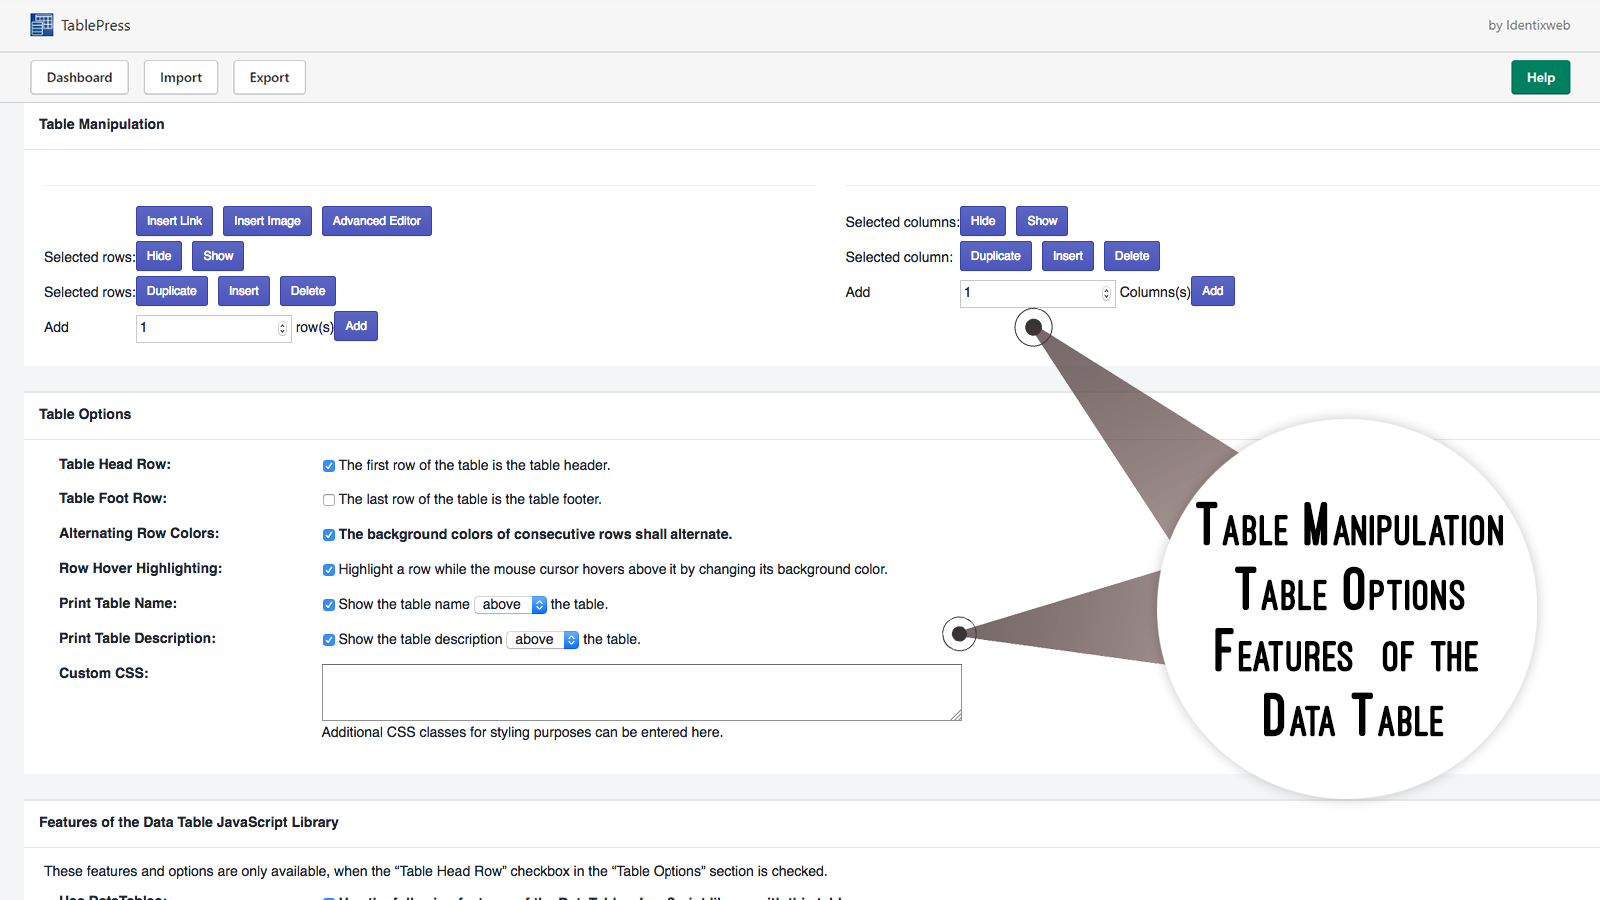Click the callout marker near Columns stepper
Screen dimensions: 1600x900
(1034, 327)
